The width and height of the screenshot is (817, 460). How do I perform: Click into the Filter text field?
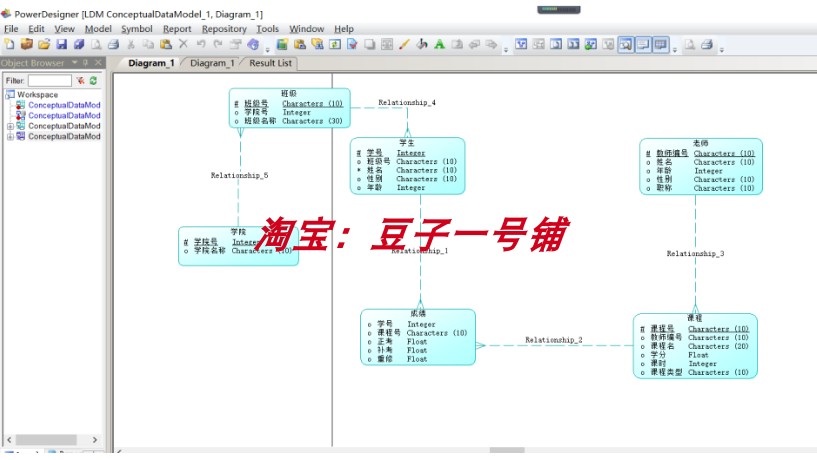point(49,81)
